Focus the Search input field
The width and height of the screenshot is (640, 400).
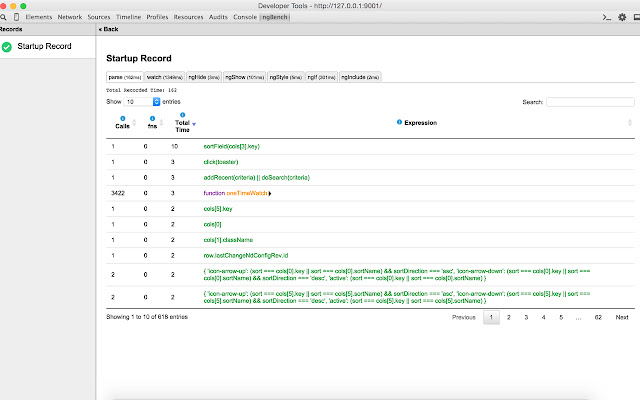(590, 102)
